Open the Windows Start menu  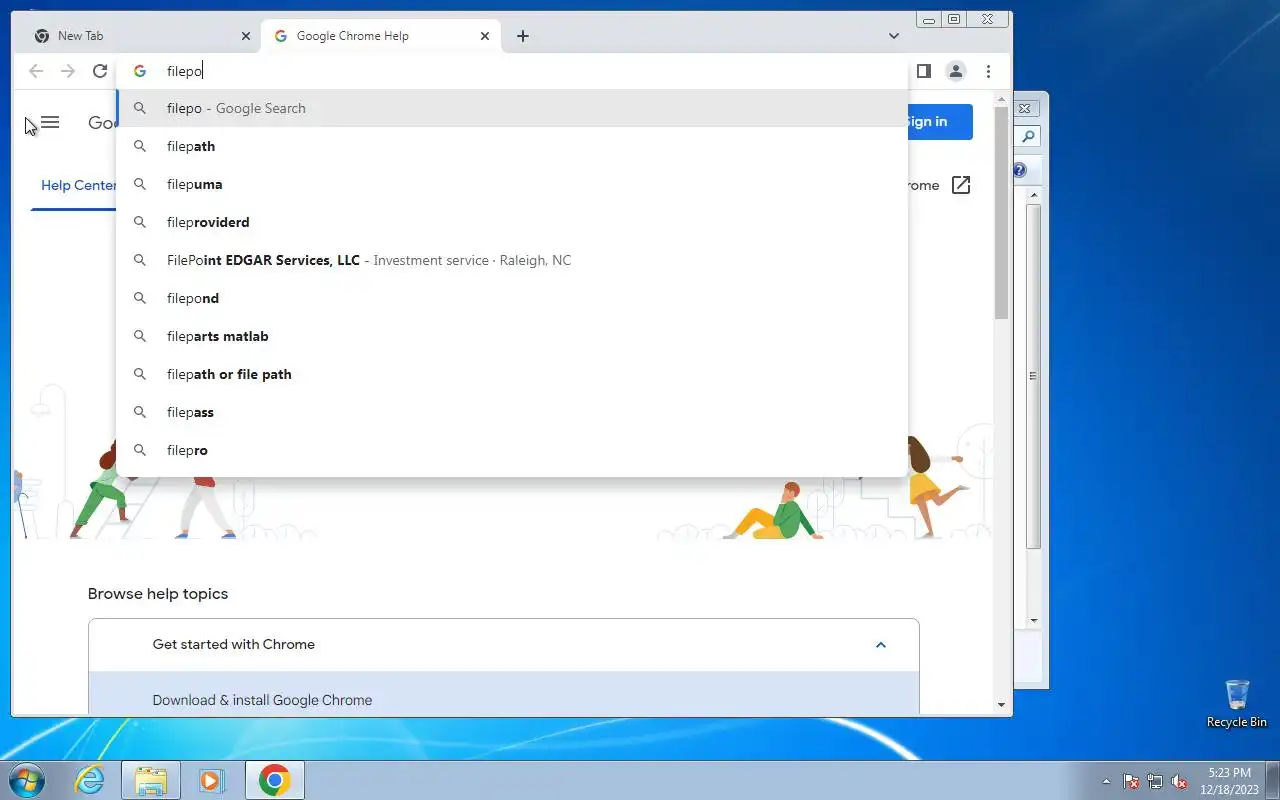tap(28, 780)
